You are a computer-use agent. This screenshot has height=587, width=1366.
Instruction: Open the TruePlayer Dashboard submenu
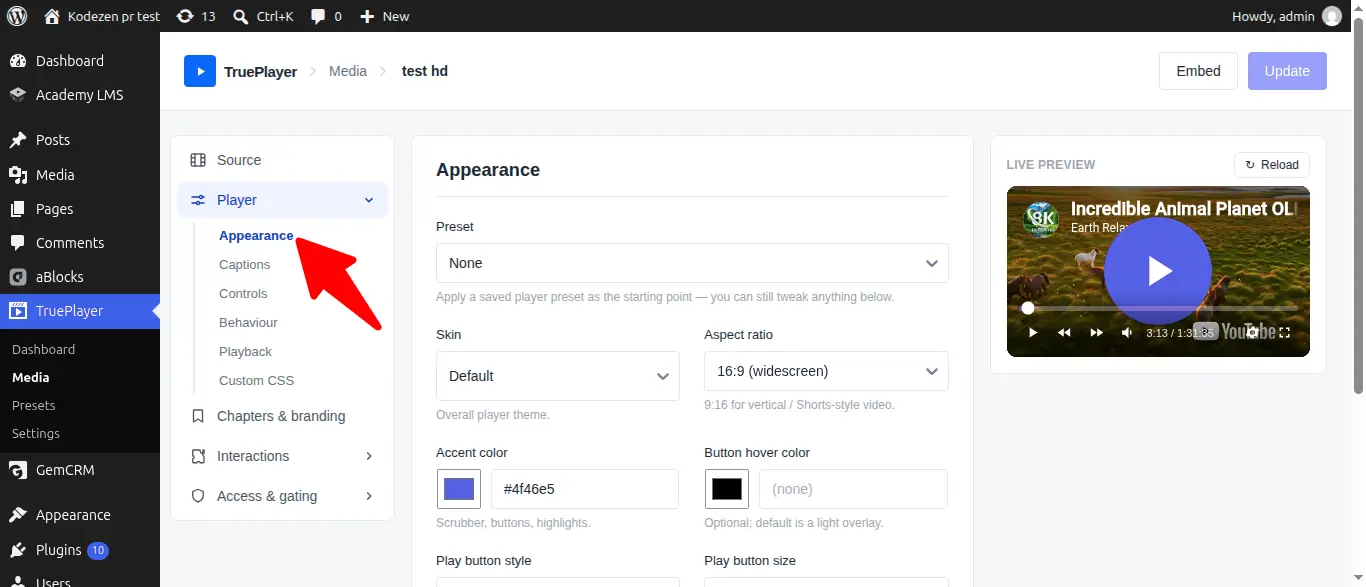[43, 349]
